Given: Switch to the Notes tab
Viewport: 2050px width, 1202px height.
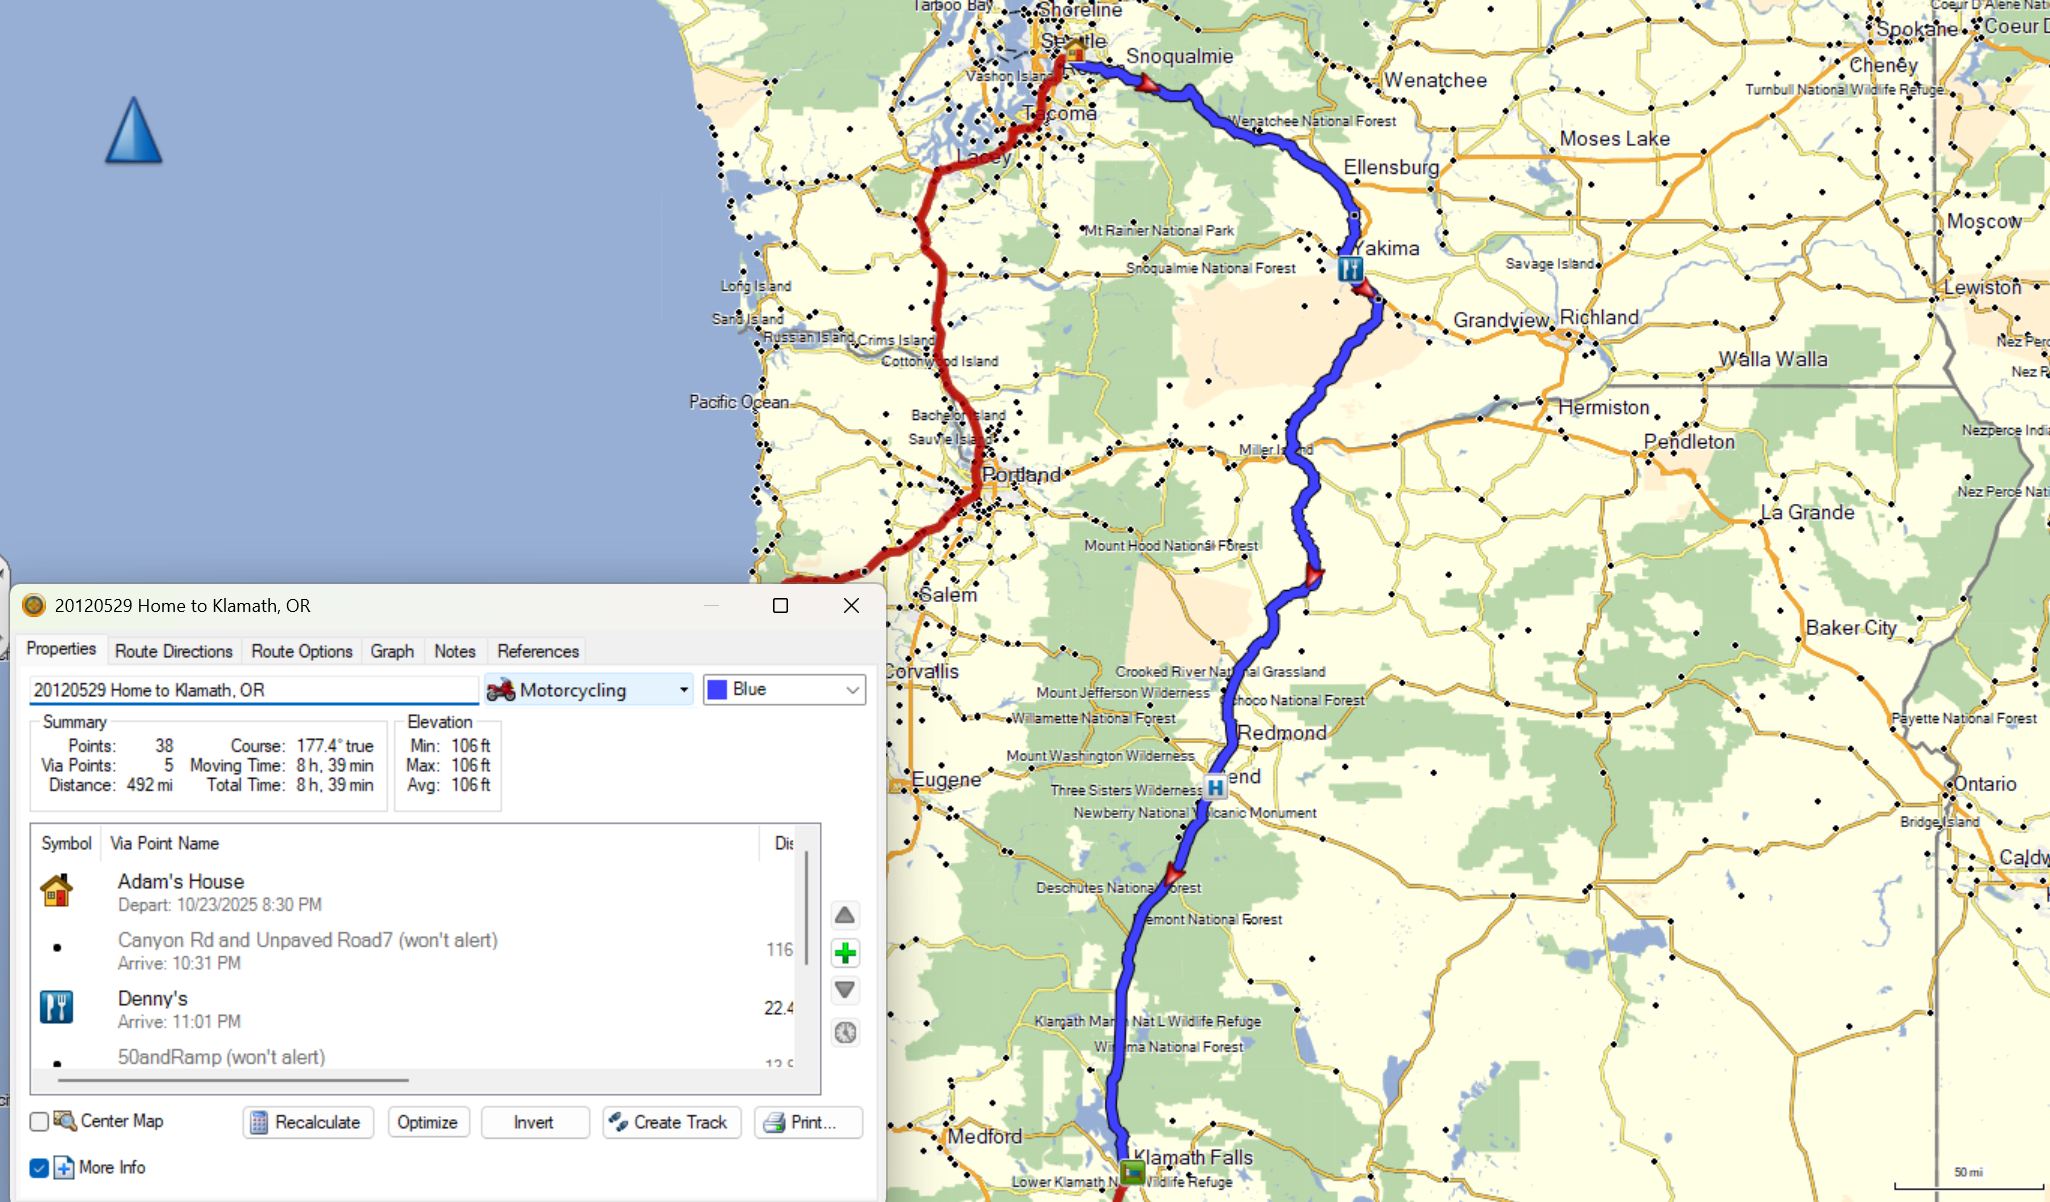Looking at the screenshot, I should [x=454, y=651].
